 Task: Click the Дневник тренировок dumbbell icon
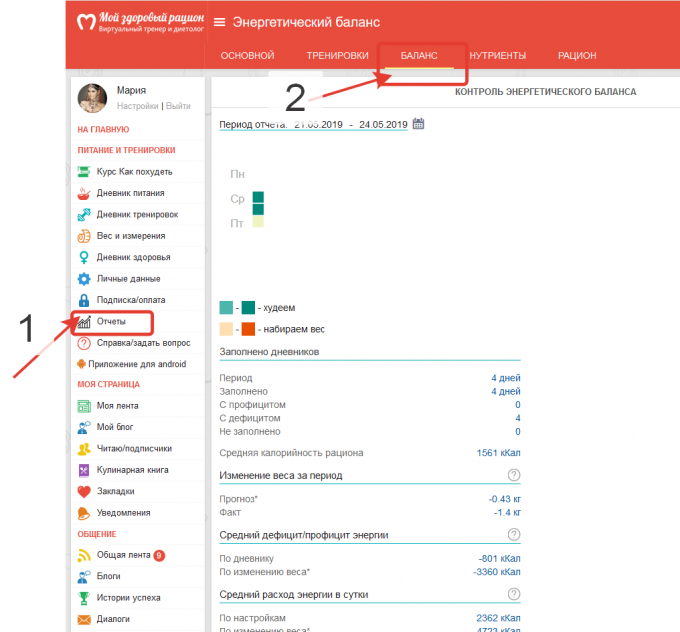pyautogui.click(x=85, y=214)
